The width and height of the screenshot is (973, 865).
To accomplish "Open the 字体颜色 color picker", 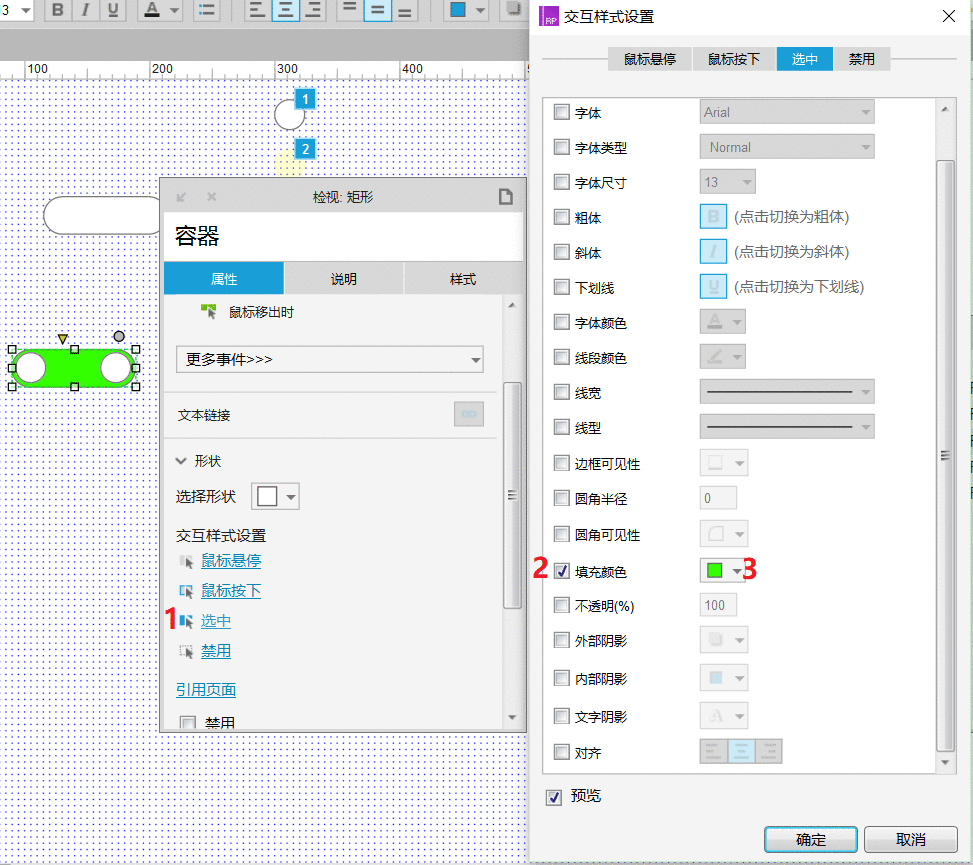I will point(722,322).
